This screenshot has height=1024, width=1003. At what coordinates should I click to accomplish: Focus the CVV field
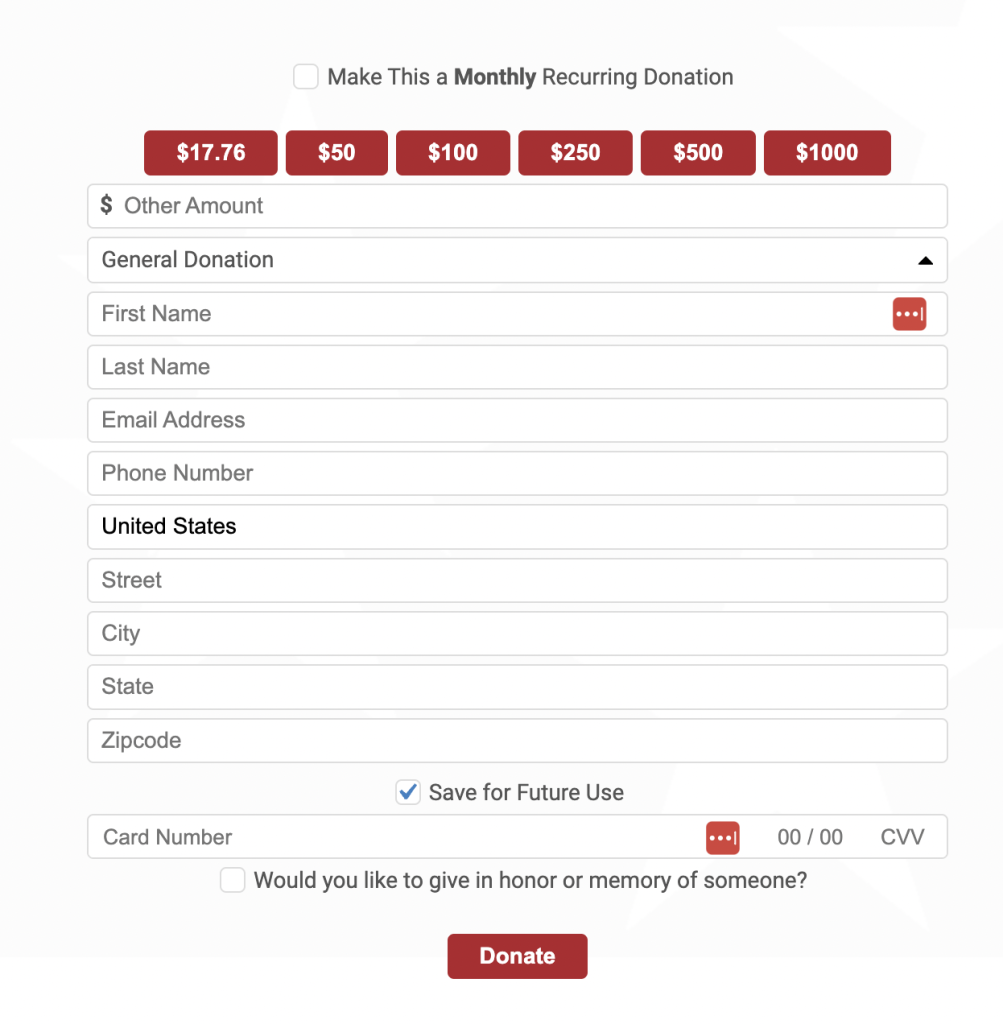(x=902, y=837)
